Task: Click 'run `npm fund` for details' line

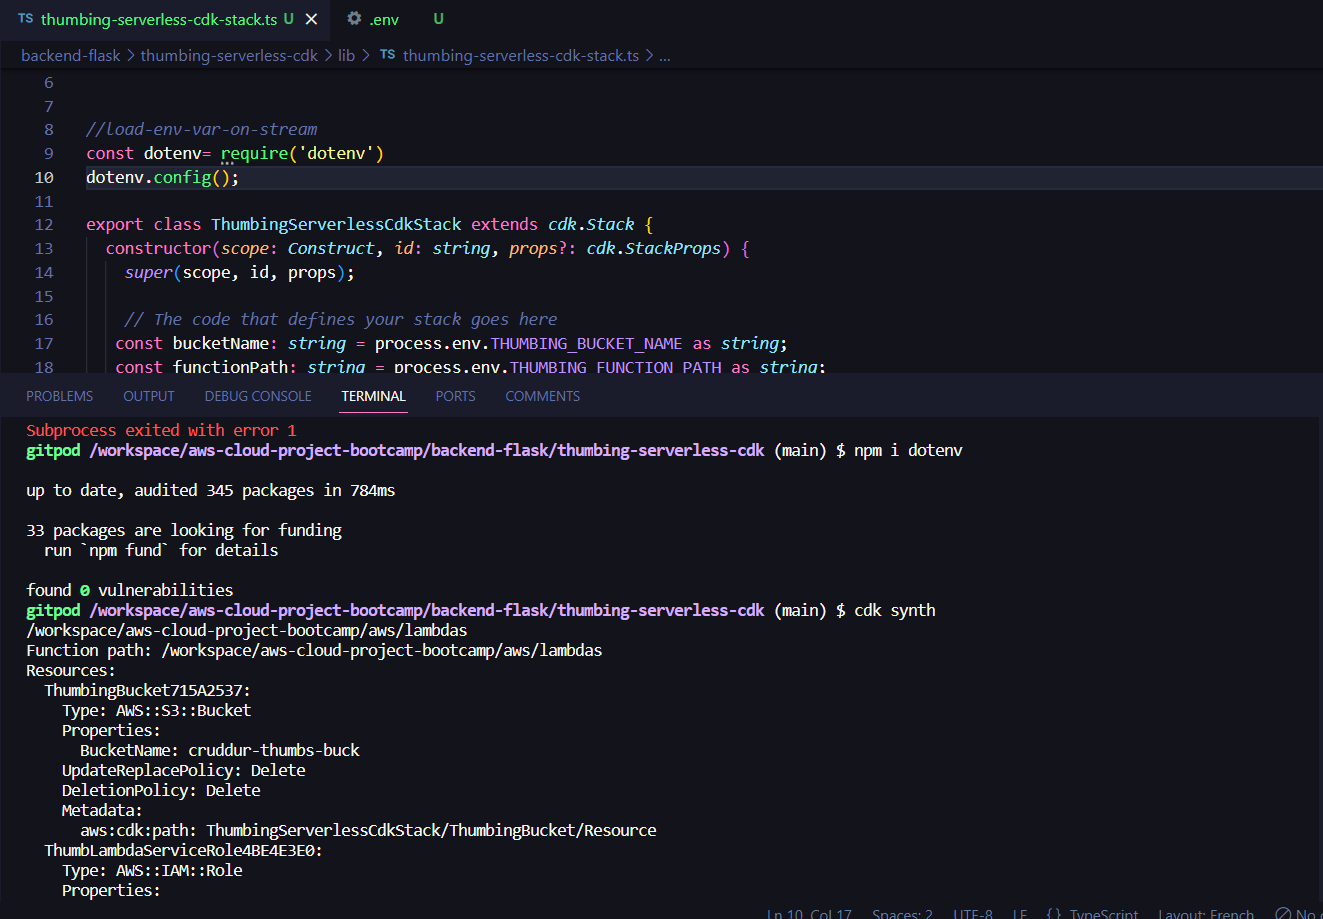Action: click(x=161, y=551)
